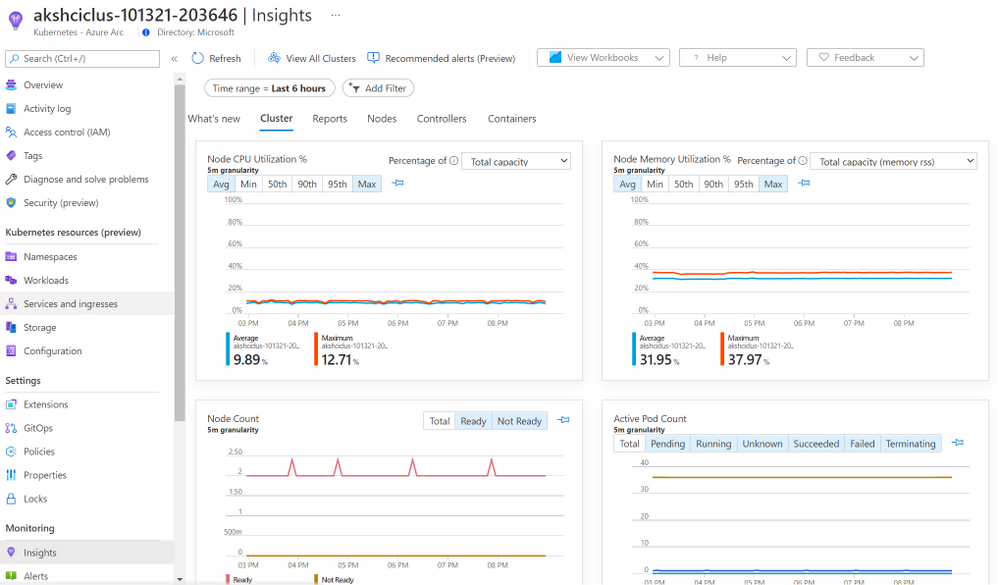Toggle Terminating in Active Pod Count

[911, 444]
